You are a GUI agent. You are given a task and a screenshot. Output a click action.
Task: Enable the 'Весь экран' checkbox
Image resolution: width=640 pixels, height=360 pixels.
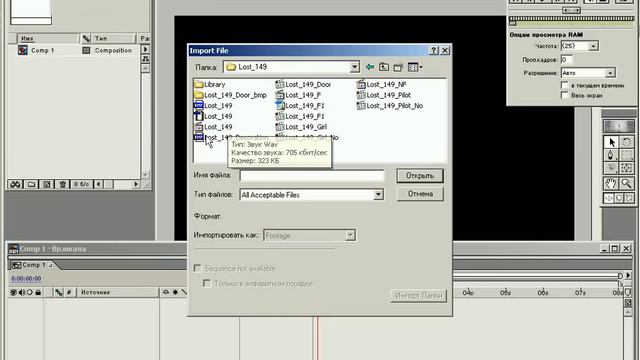(564, 95)
